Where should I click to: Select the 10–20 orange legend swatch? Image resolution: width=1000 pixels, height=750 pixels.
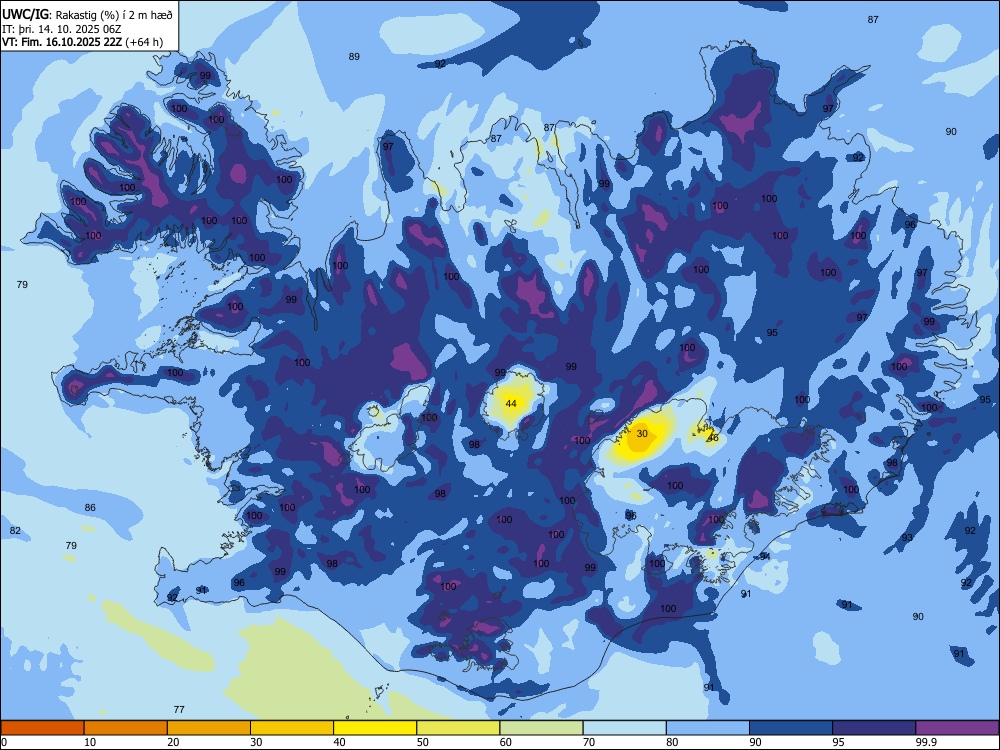(x=126, y=728)
